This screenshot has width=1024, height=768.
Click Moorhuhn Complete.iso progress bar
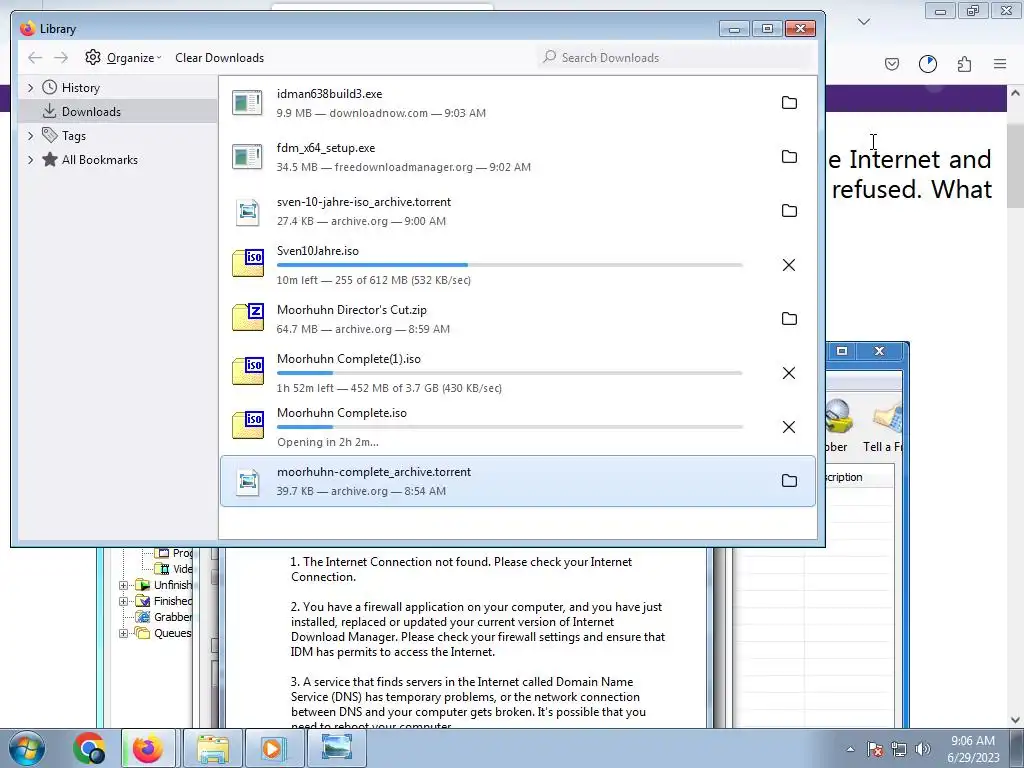point(509,427)
